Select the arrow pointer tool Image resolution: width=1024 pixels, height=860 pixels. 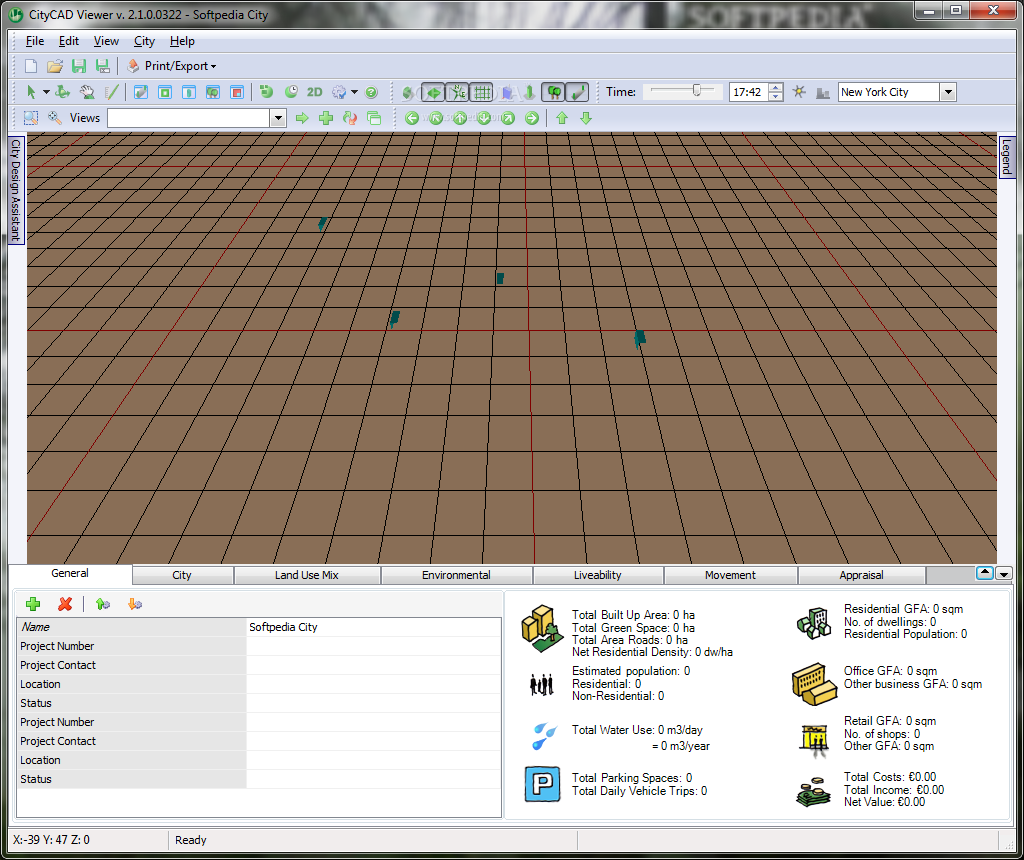click(x=31, y=92)
